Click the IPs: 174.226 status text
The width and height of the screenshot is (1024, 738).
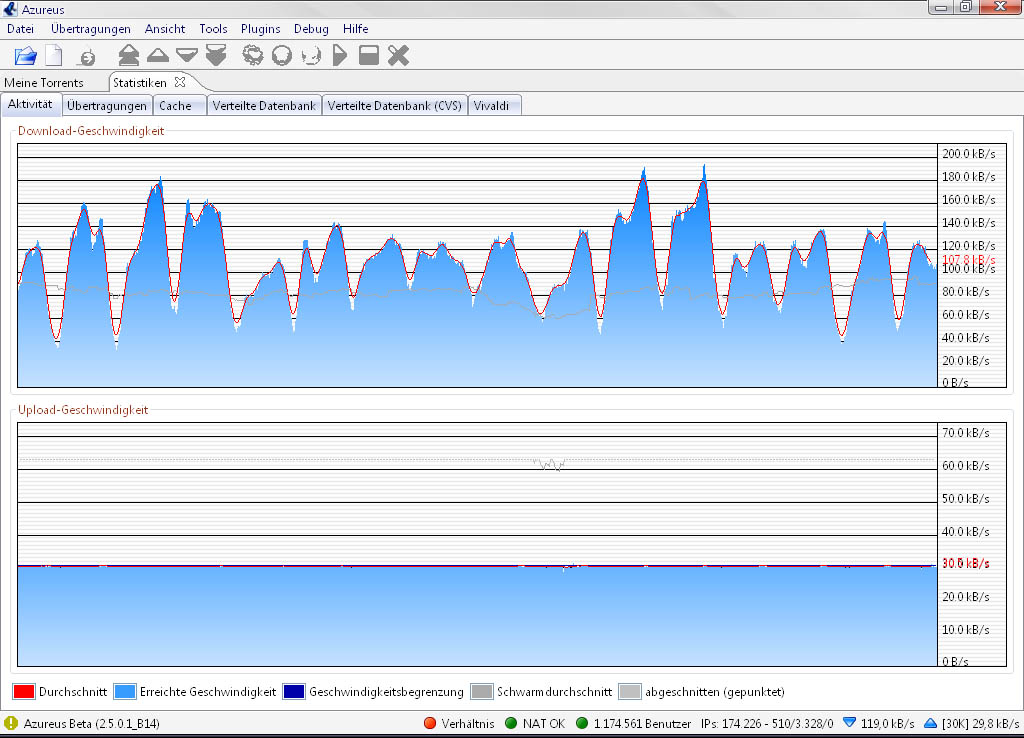pyautogui.click(x=767, y=723)
